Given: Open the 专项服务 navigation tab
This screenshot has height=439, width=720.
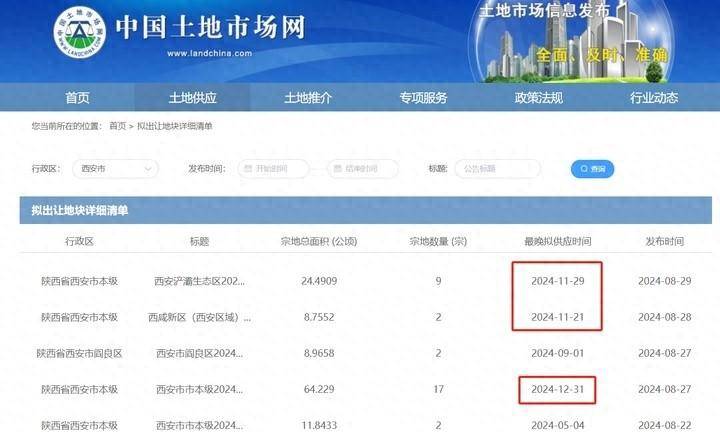Looking at the screenshot, I should 423,97.
